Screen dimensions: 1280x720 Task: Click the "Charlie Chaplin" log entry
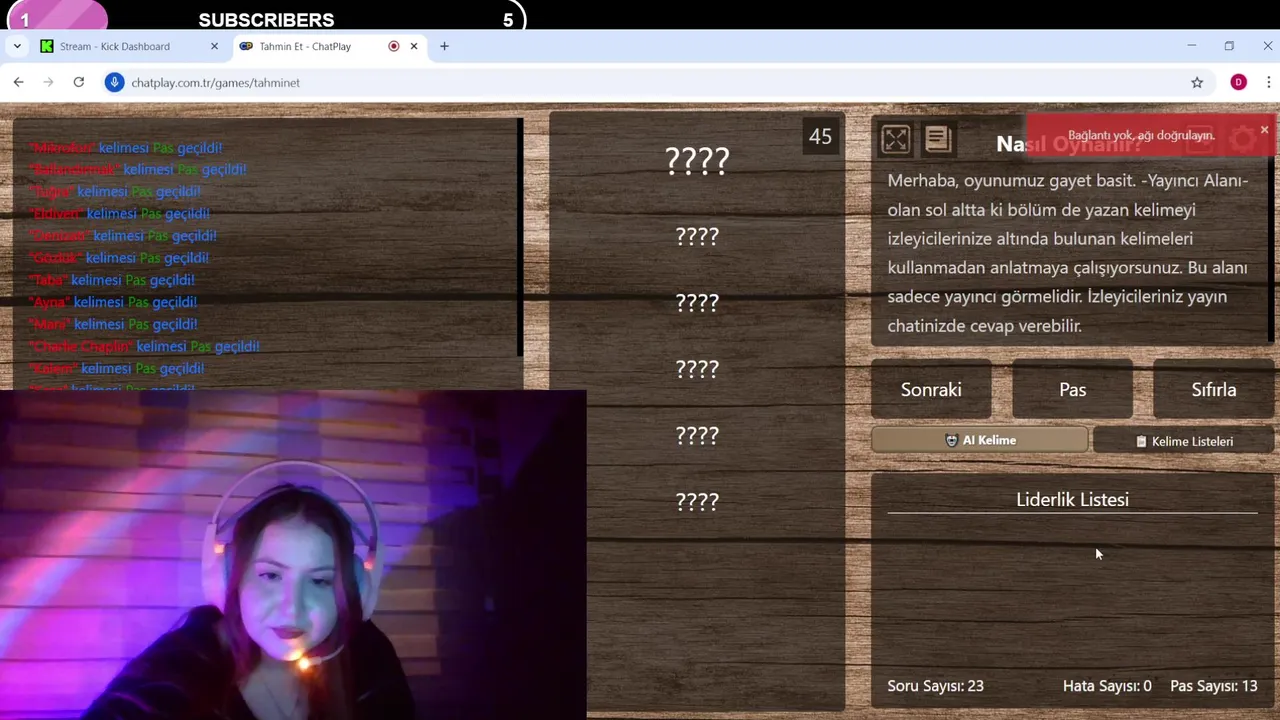[x=145, y=346]
